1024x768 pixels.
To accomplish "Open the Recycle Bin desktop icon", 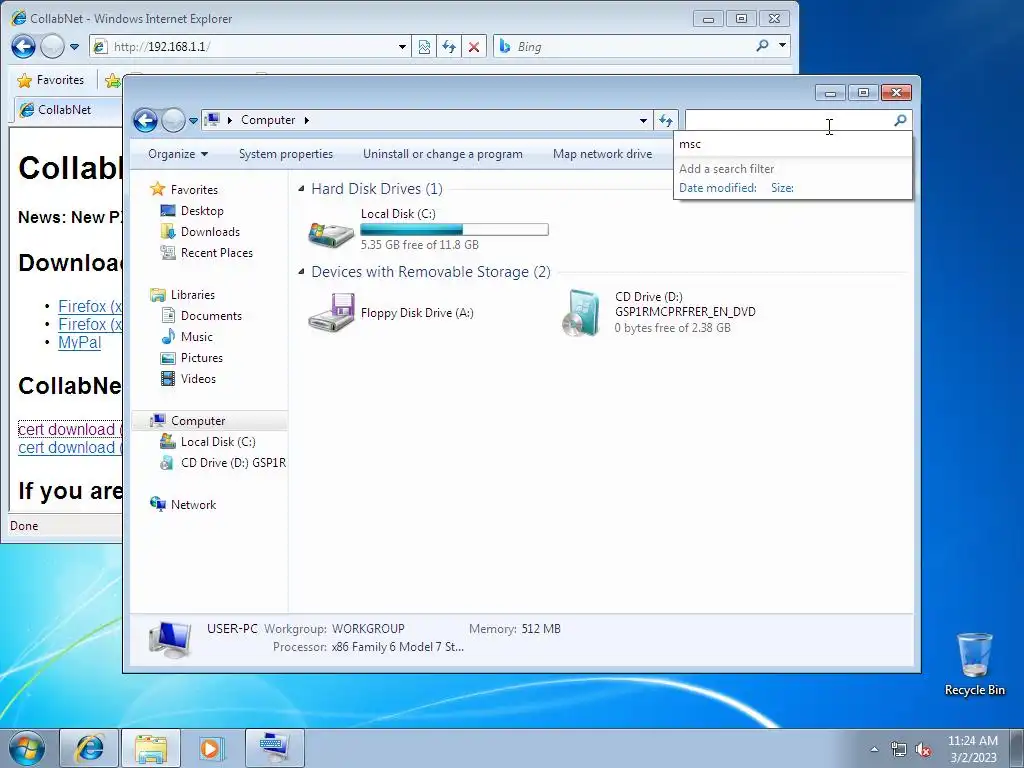I will point(974,665).
